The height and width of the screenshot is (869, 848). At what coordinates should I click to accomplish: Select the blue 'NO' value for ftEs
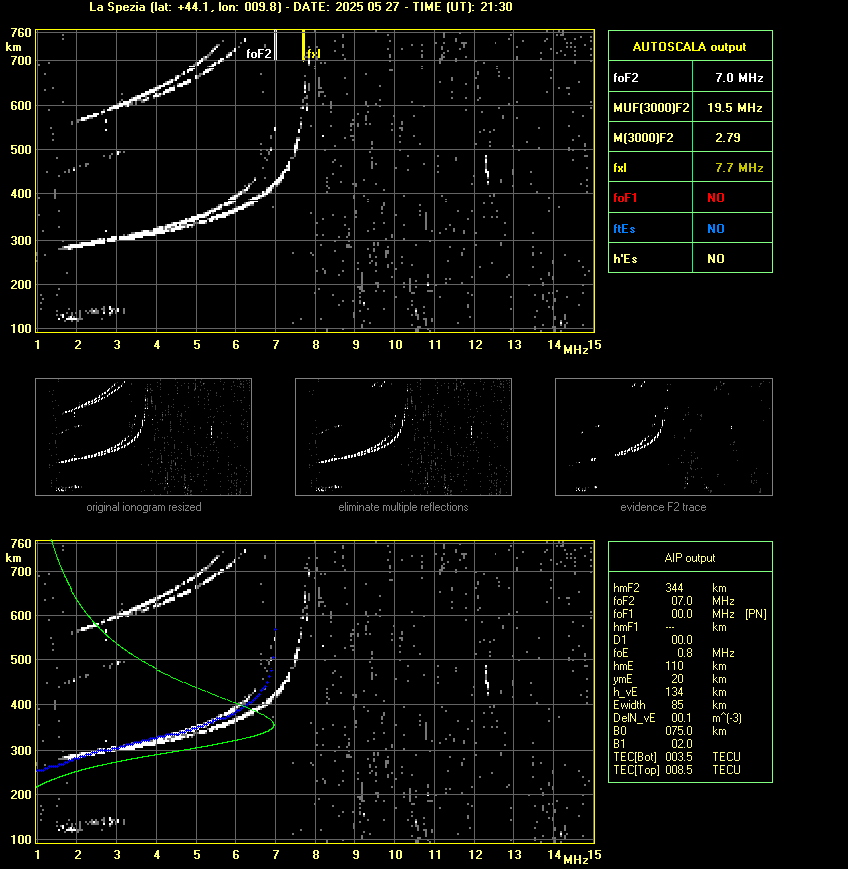tap(716, 228)
